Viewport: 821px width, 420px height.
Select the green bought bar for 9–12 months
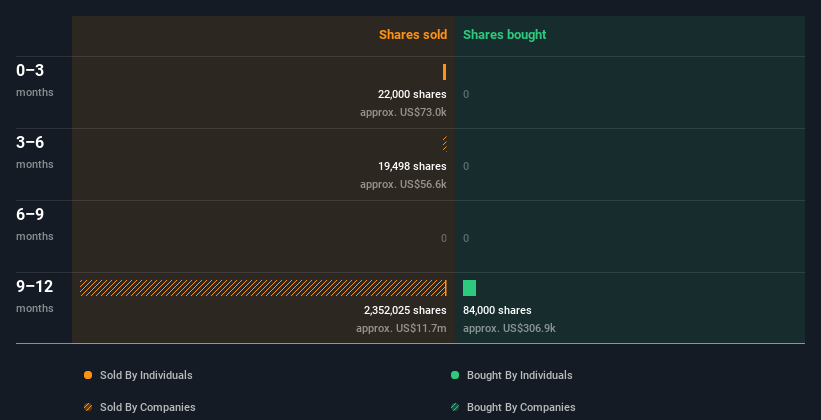(x=470, y=288)
